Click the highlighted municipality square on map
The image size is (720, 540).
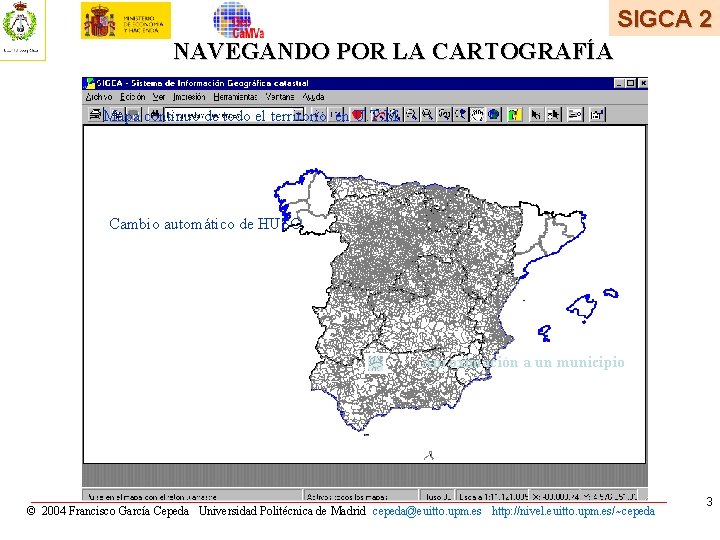click(375, 363)
